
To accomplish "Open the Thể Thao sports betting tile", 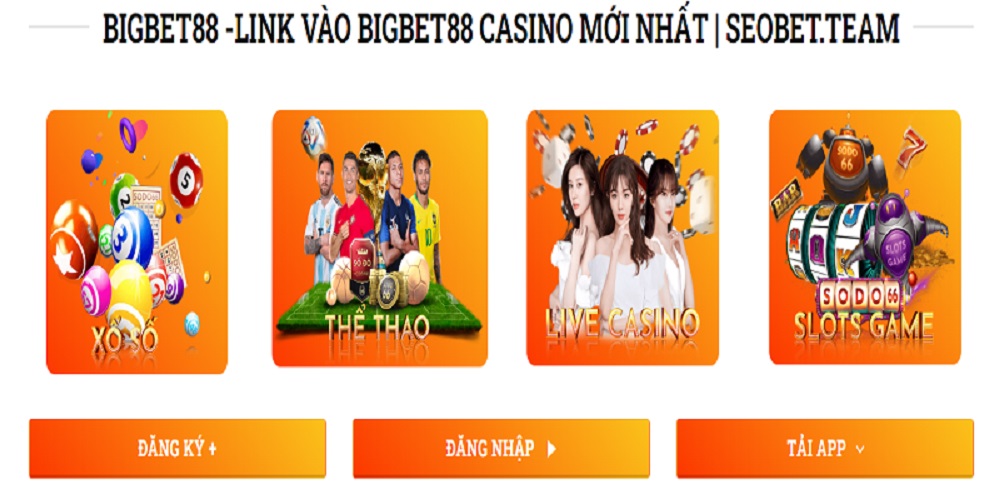I will [x=380, y=239].
